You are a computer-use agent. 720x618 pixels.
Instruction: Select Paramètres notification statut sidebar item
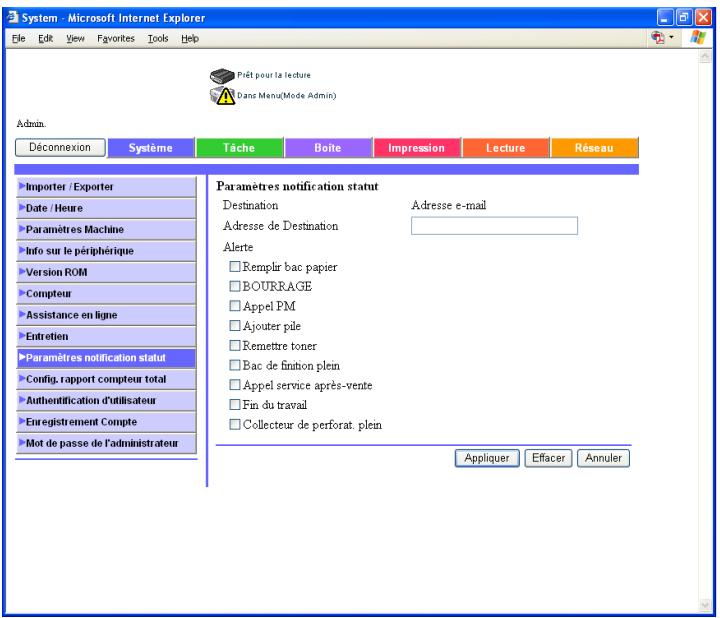point(106,358)
